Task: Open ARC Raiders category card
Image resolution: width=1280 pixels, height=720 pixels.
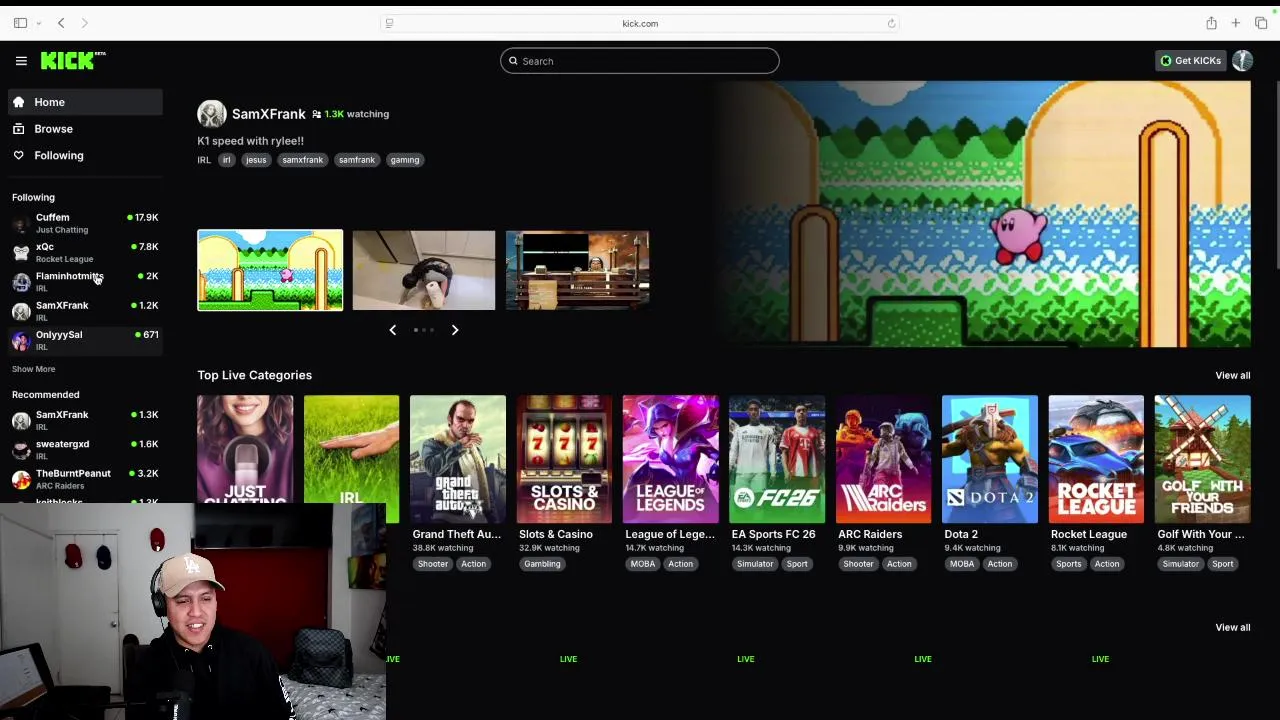Action: 883,458
